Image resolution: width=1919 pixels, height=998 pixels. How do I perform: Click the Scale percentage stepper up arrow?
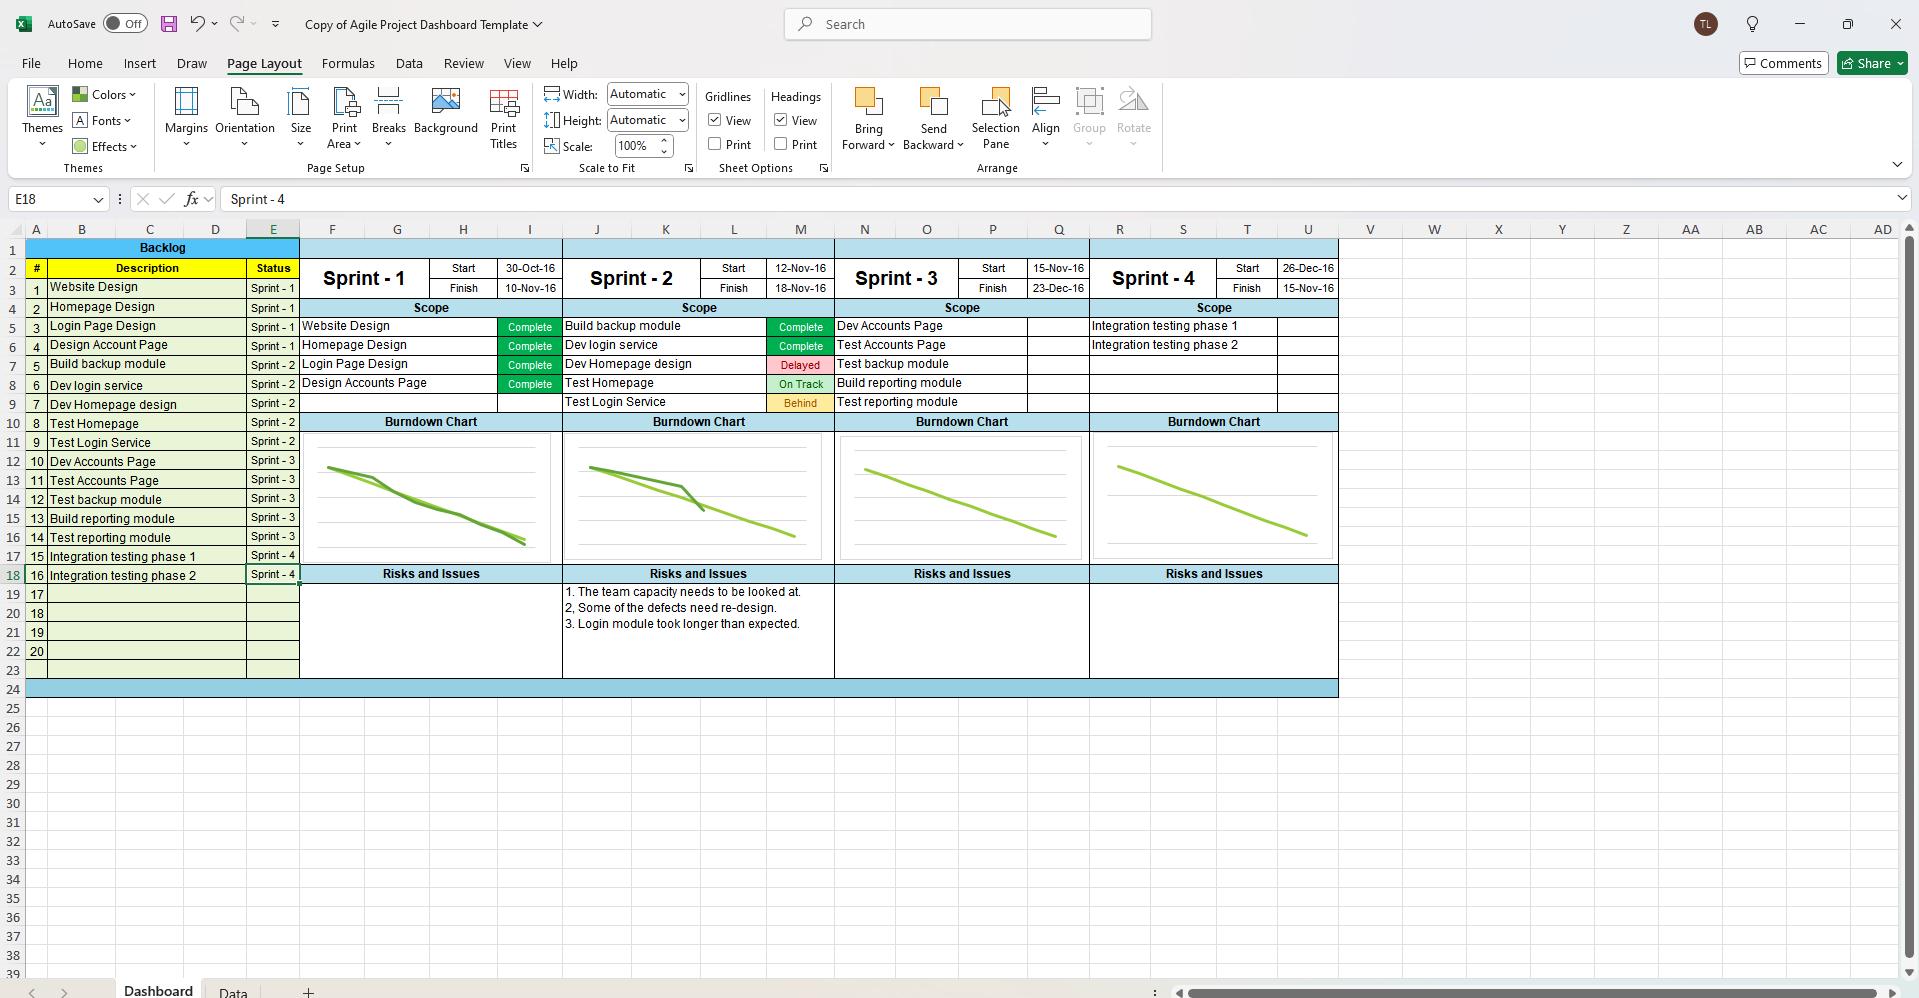663,141
